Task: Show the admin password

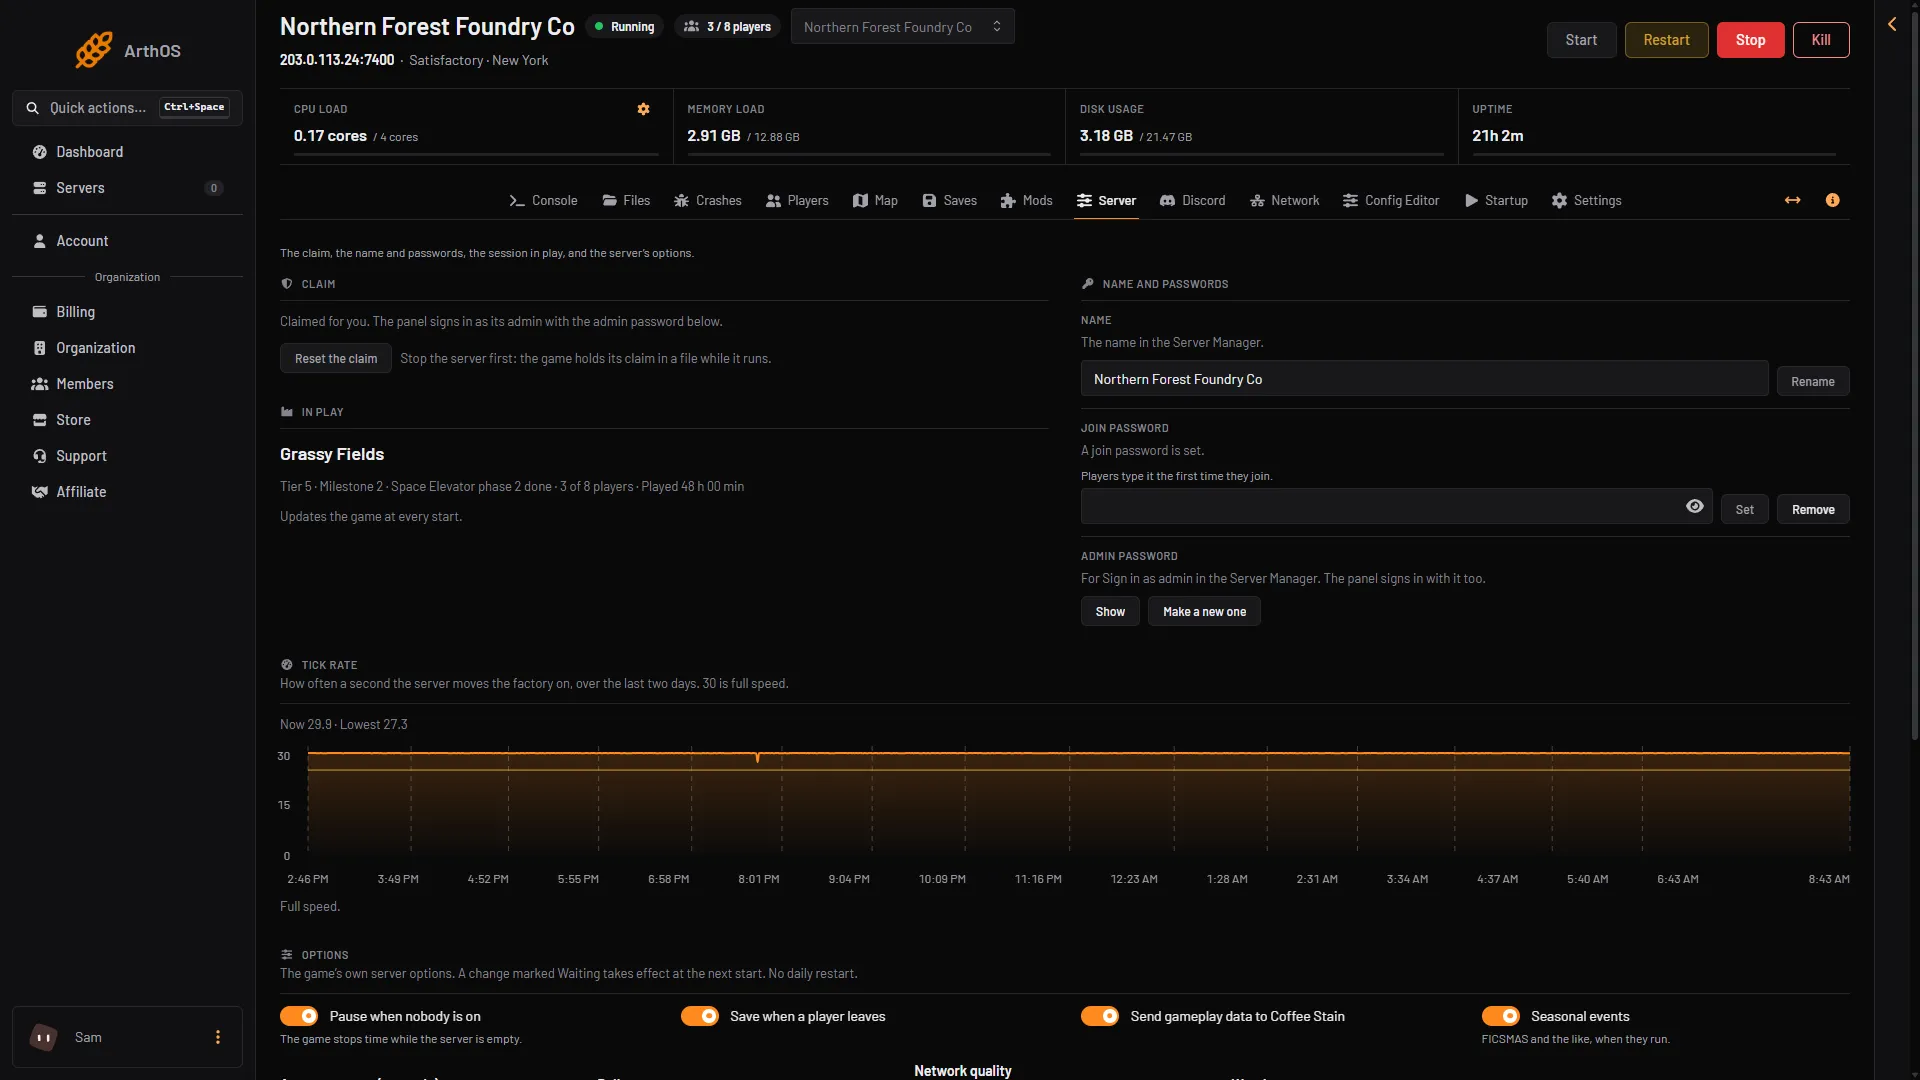Action: pos(1110,611)
